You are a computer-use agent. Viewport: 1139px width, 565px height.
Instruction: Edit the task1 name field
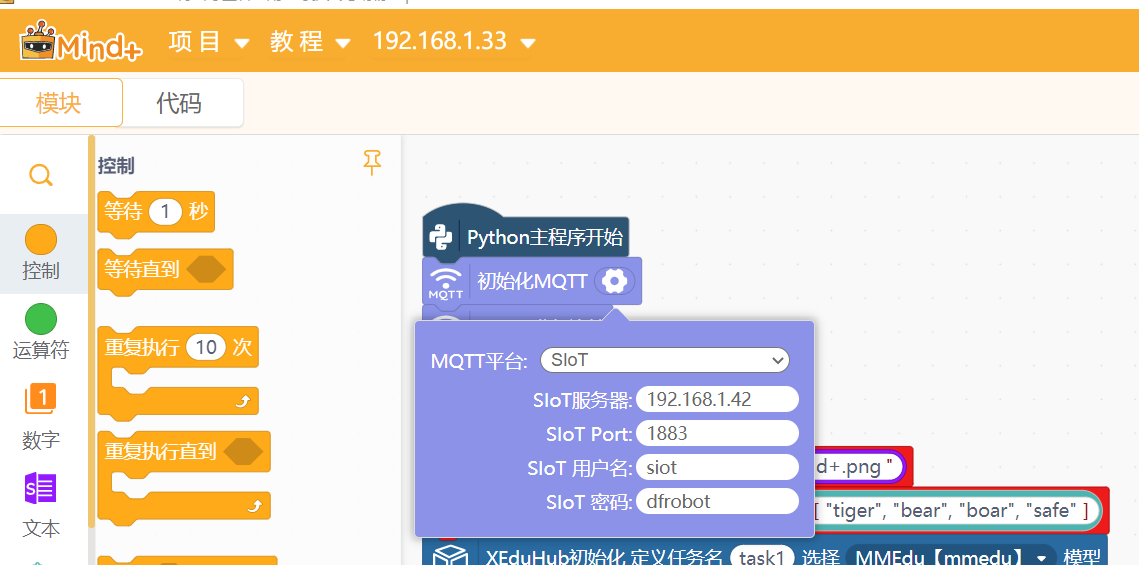click(762, 557)
